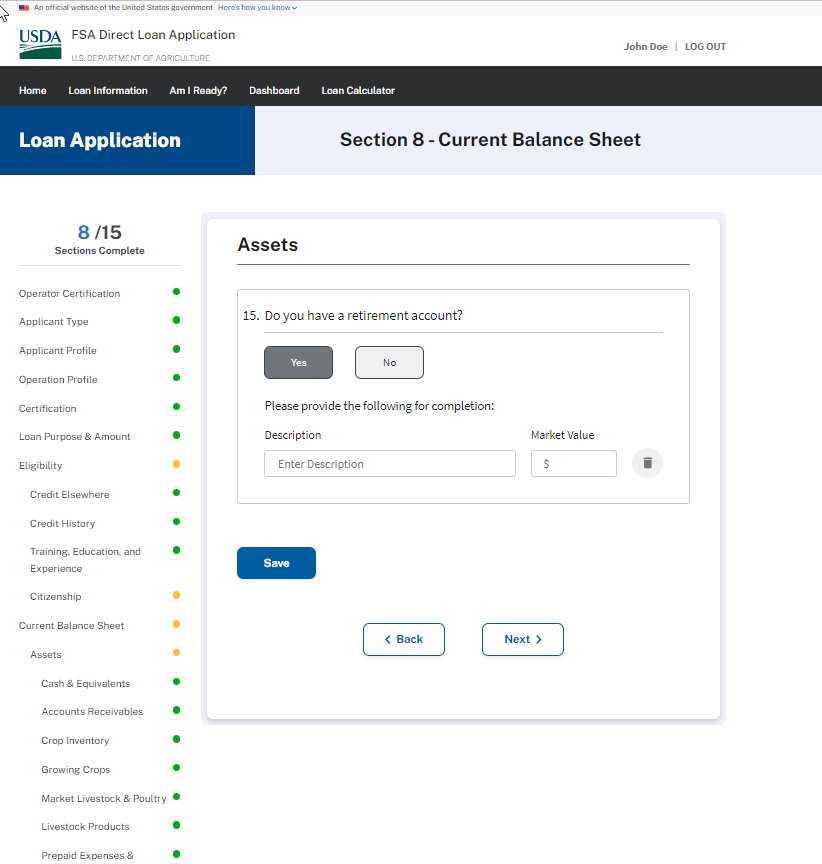This screenshot has height=864, width=822.
Task: Click the Save button
Action: 276,563
